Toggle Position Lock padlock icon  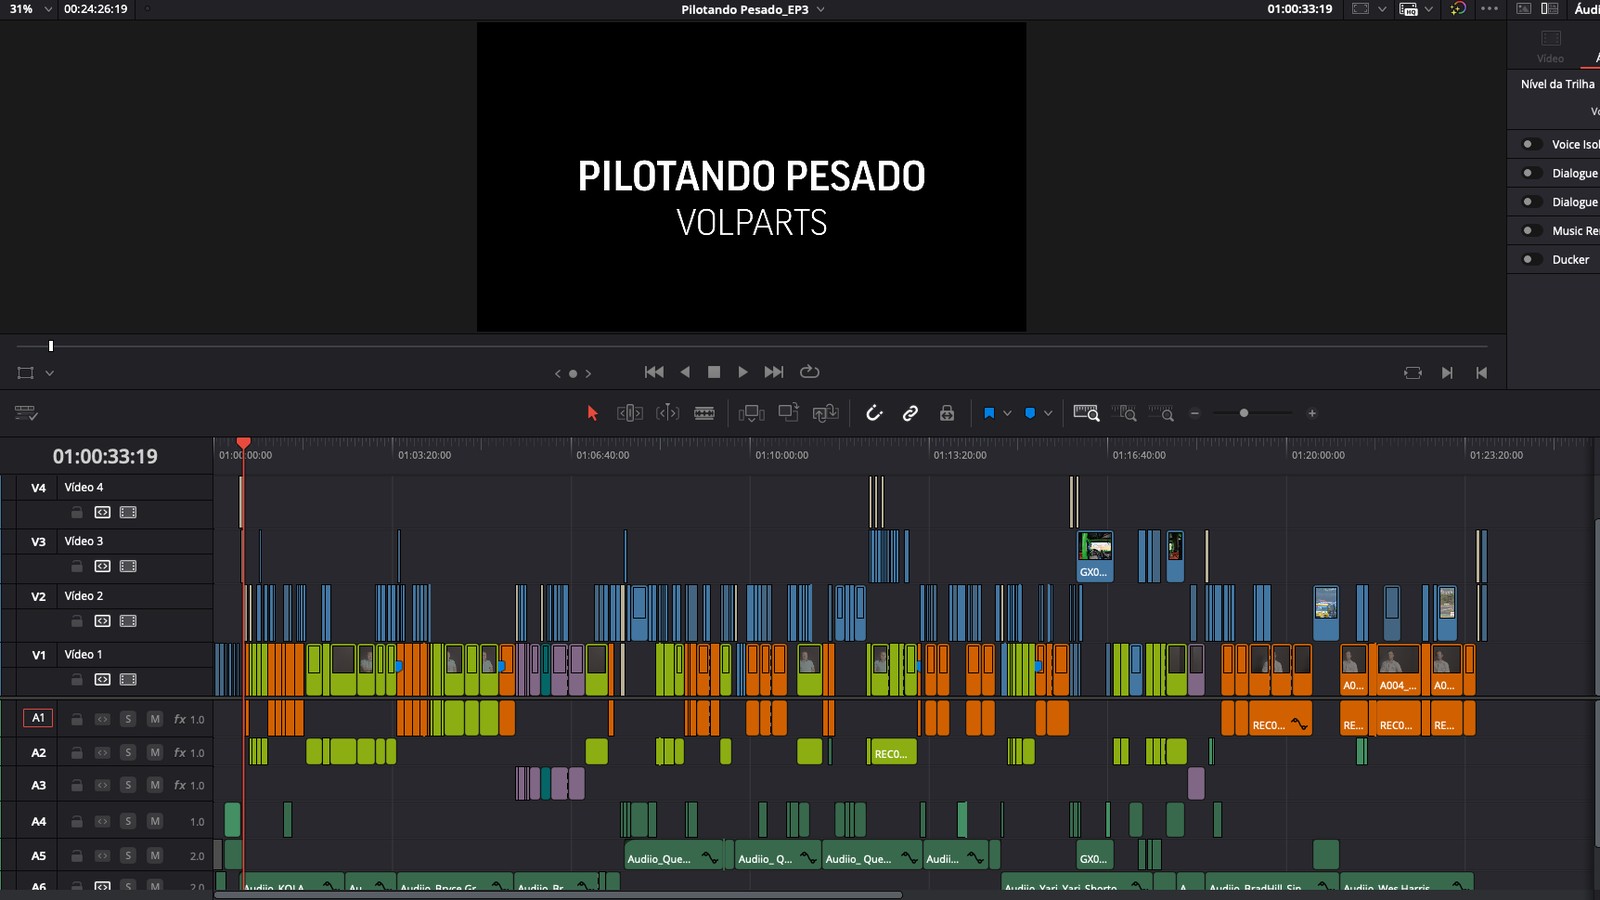947,413
